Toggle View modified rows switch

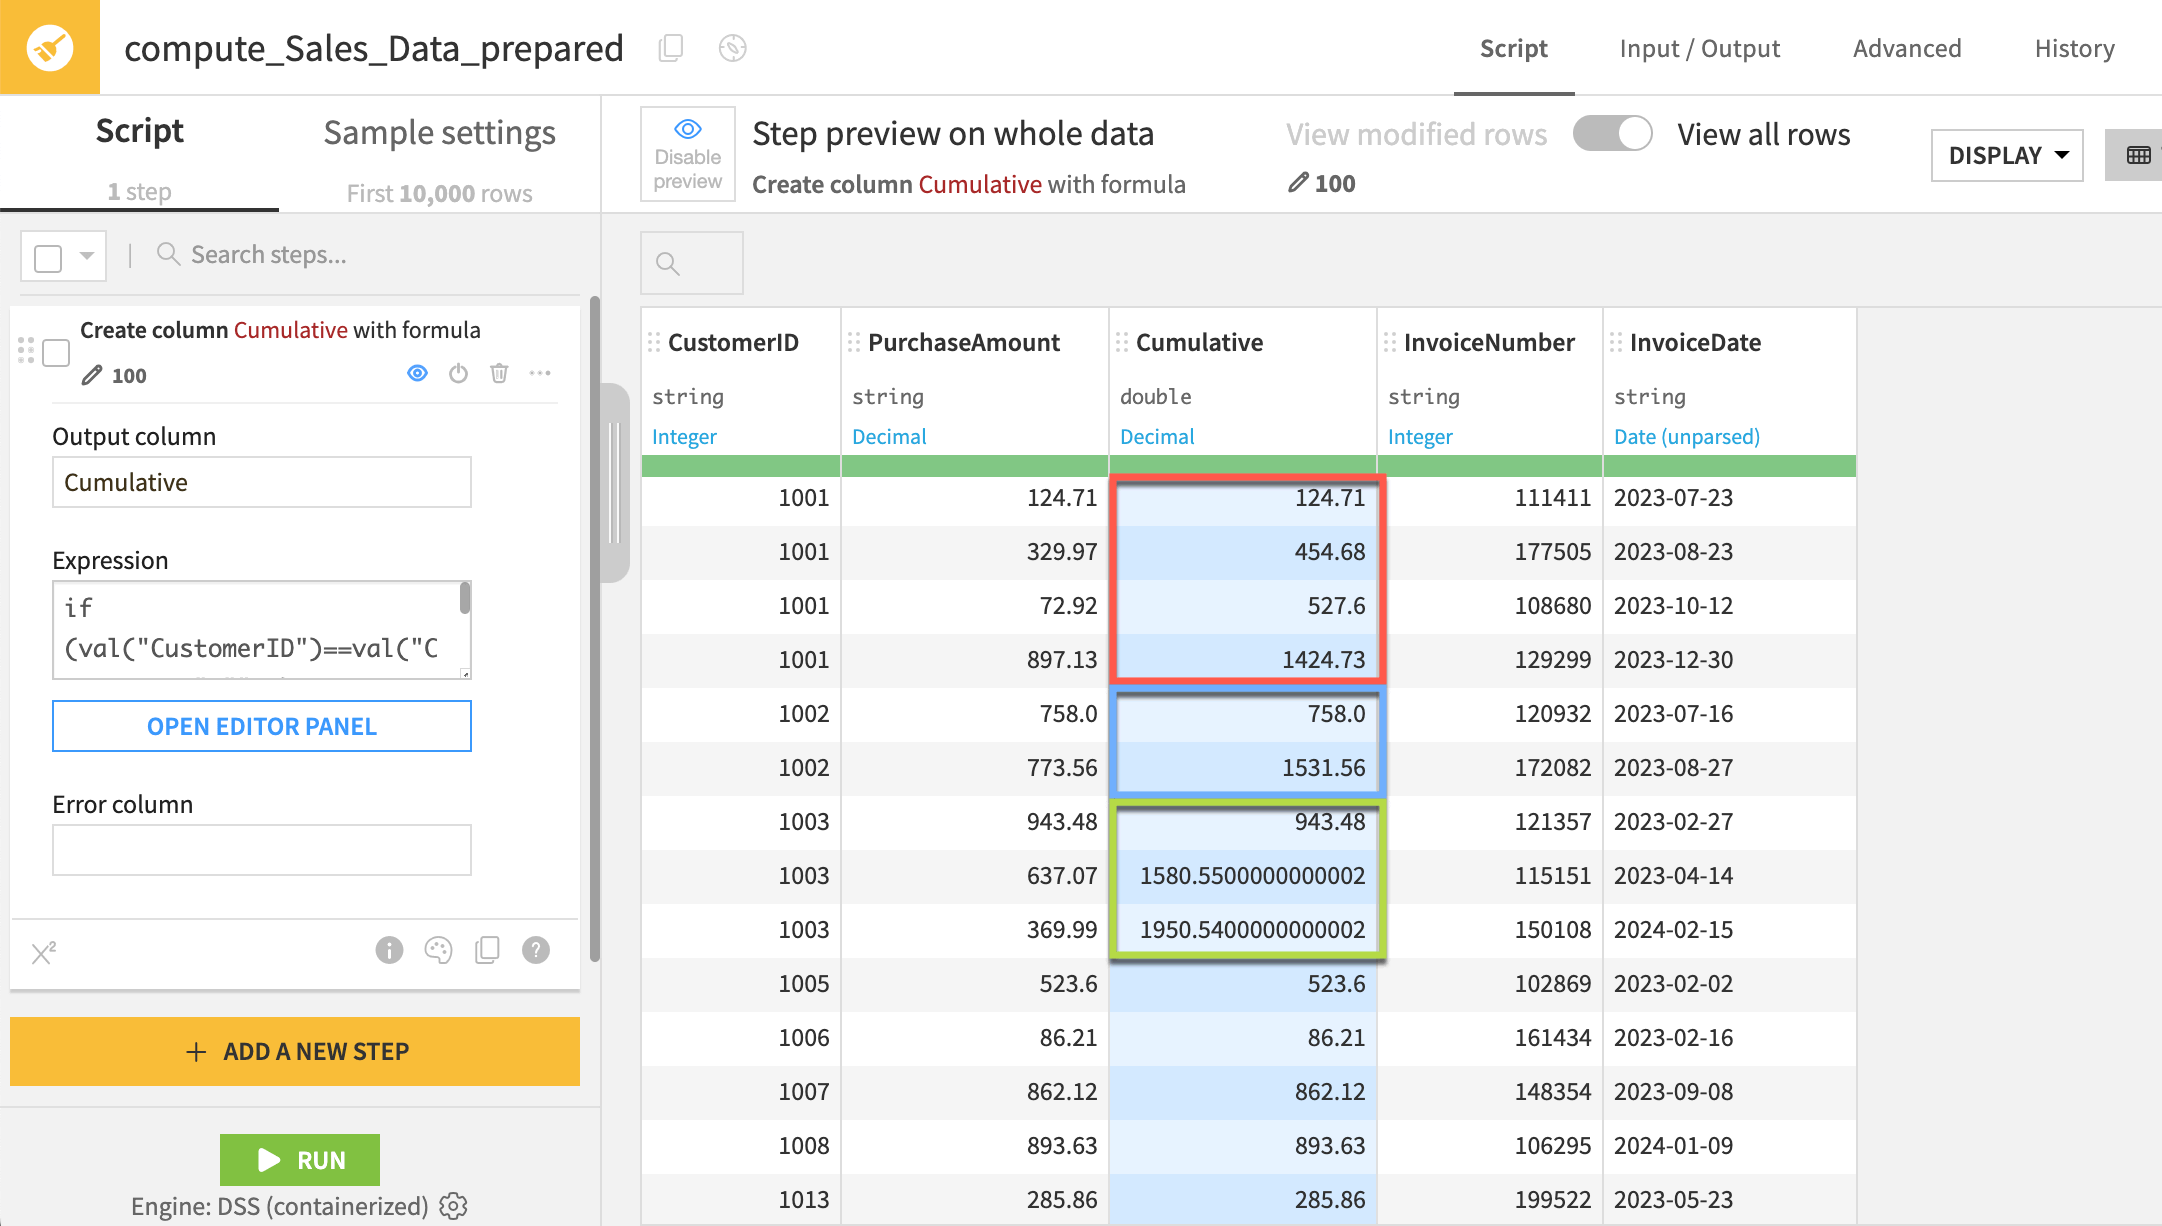click(1612, 134)
